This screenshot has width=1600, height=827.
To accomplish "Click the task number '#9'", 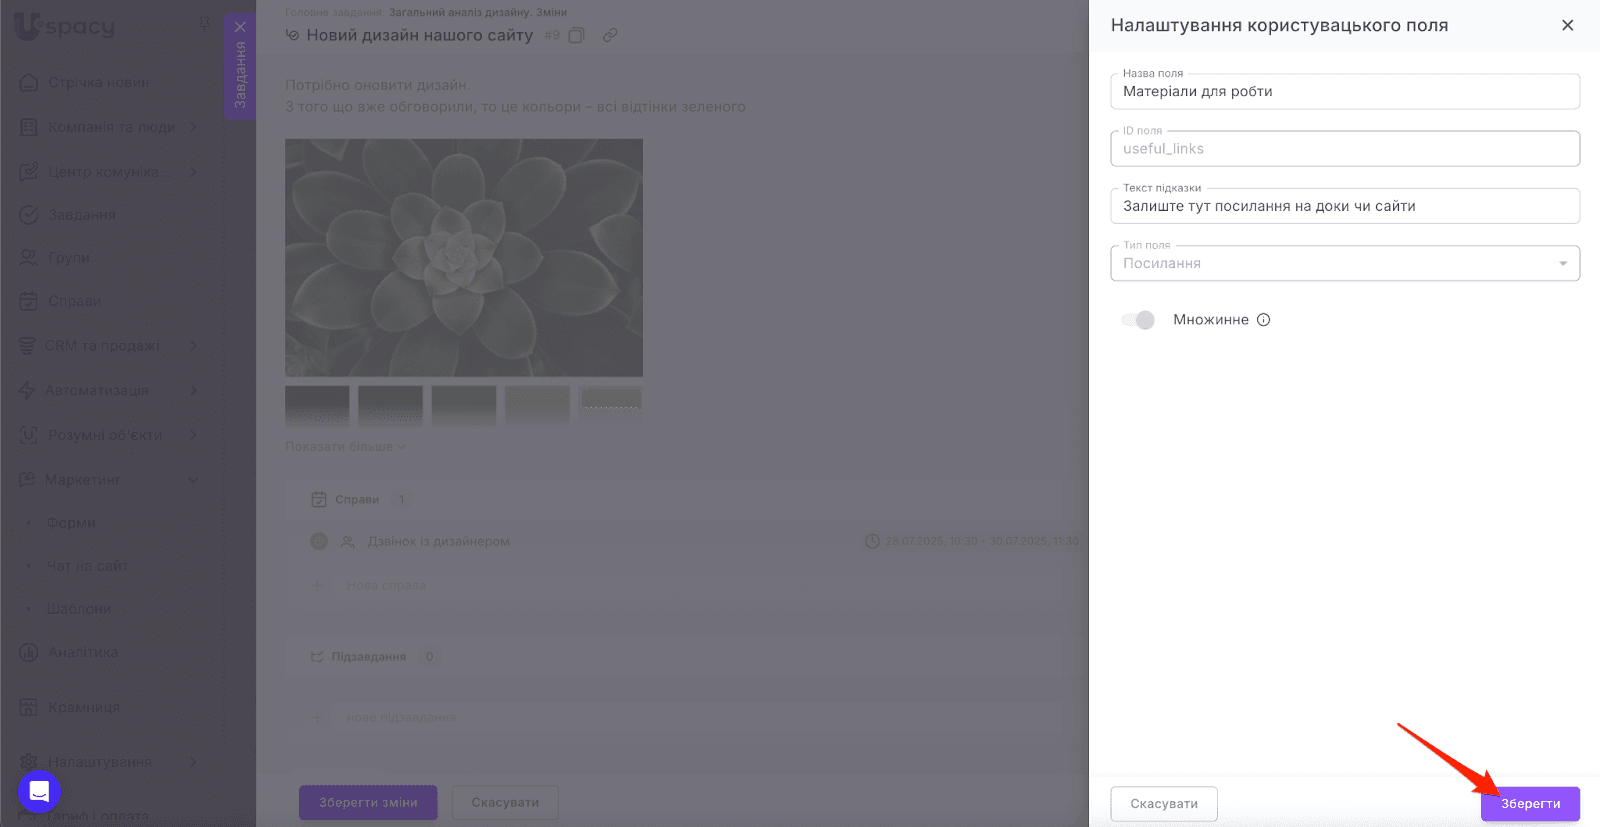I will click(552, 35).
